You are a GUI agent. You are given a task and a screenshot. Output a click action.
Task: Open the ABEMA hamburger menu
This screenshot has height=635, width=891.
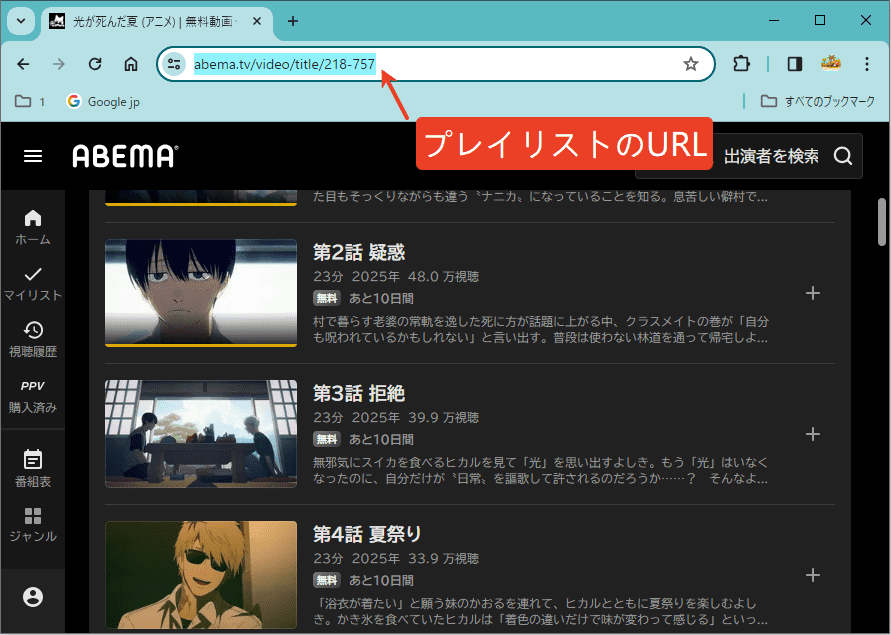[x=33, y=156]
